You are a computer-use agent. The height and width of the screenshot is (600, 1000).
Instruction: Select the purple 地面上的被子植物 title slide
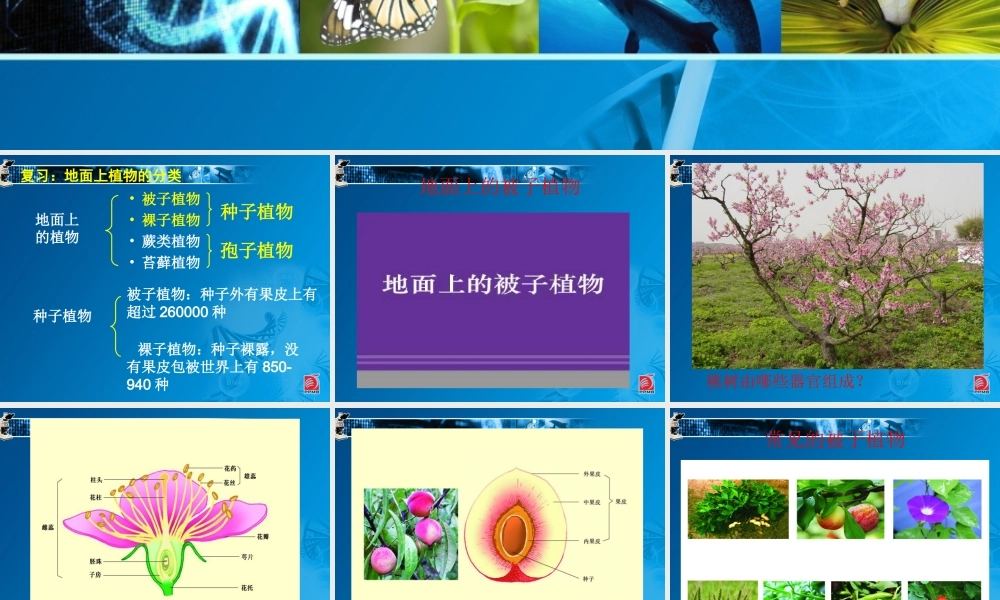pos(499,279)
